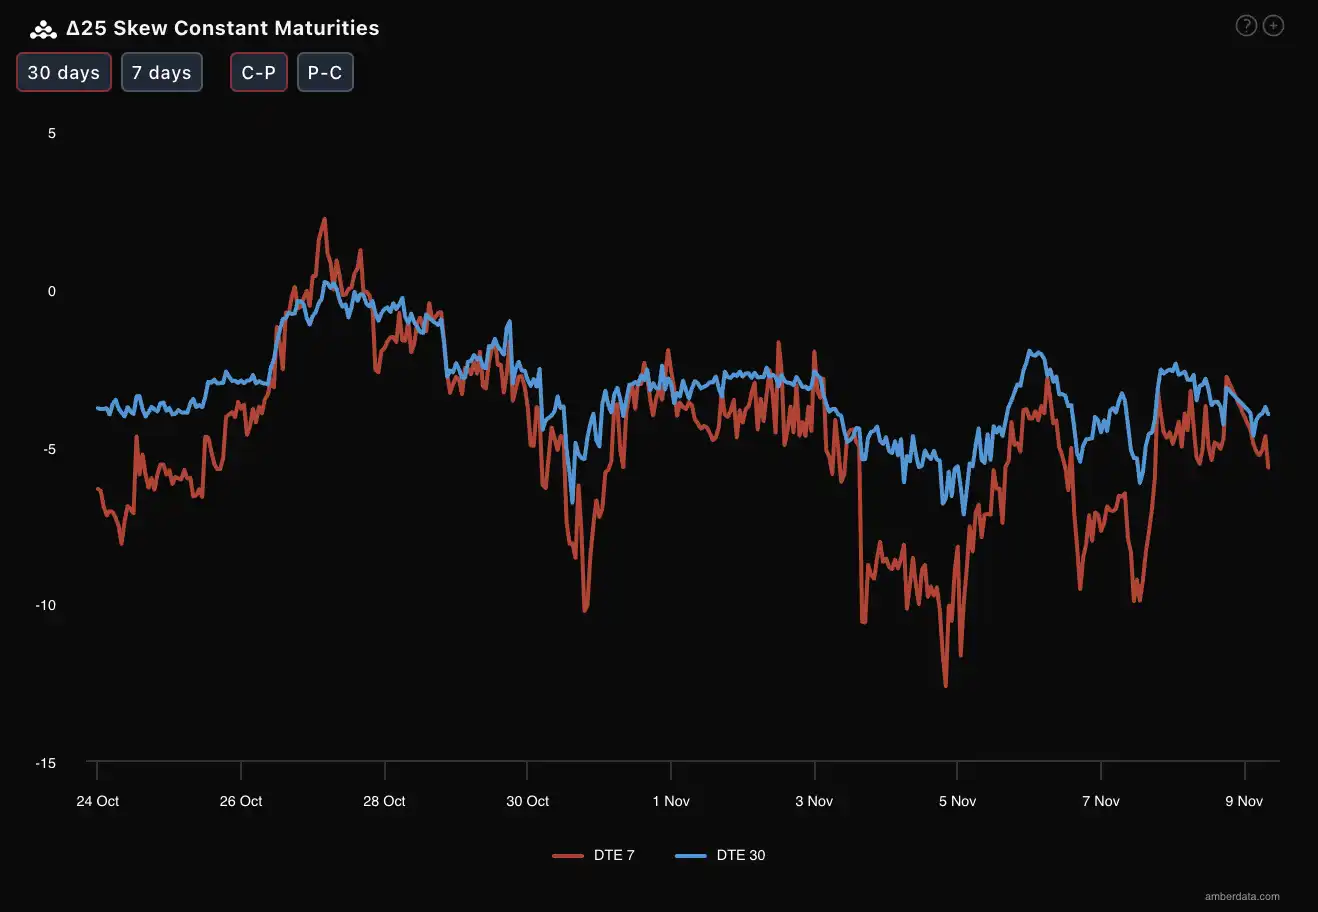Click the 24 Oct x-axis date label

click(97, 801)
